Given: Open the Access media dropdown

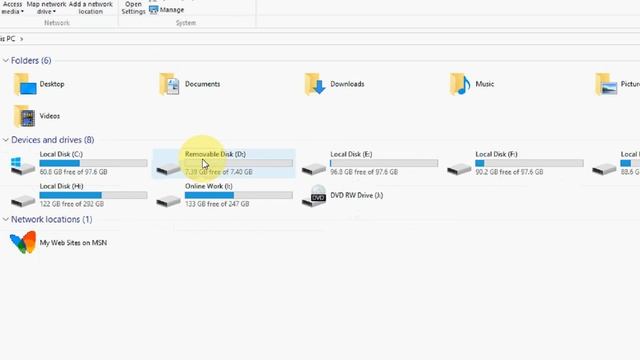Looking at the screenshot, I should (x=12, y=8).
